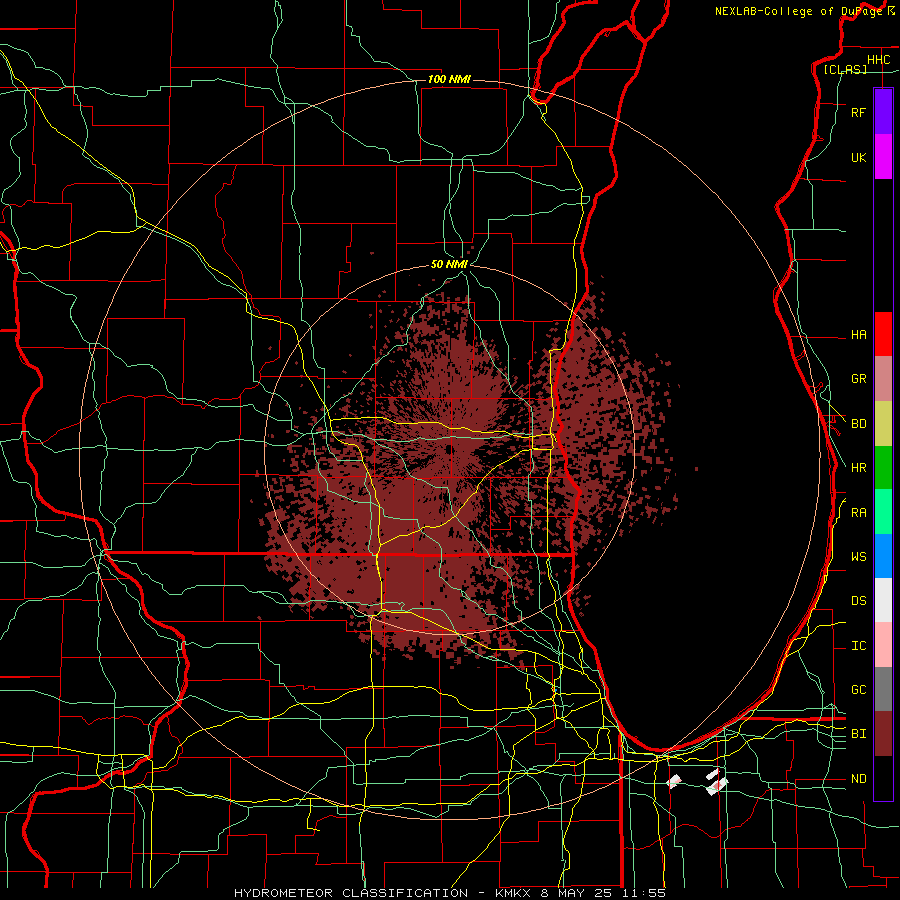Click the HR legend label

[x=858, y=468]
